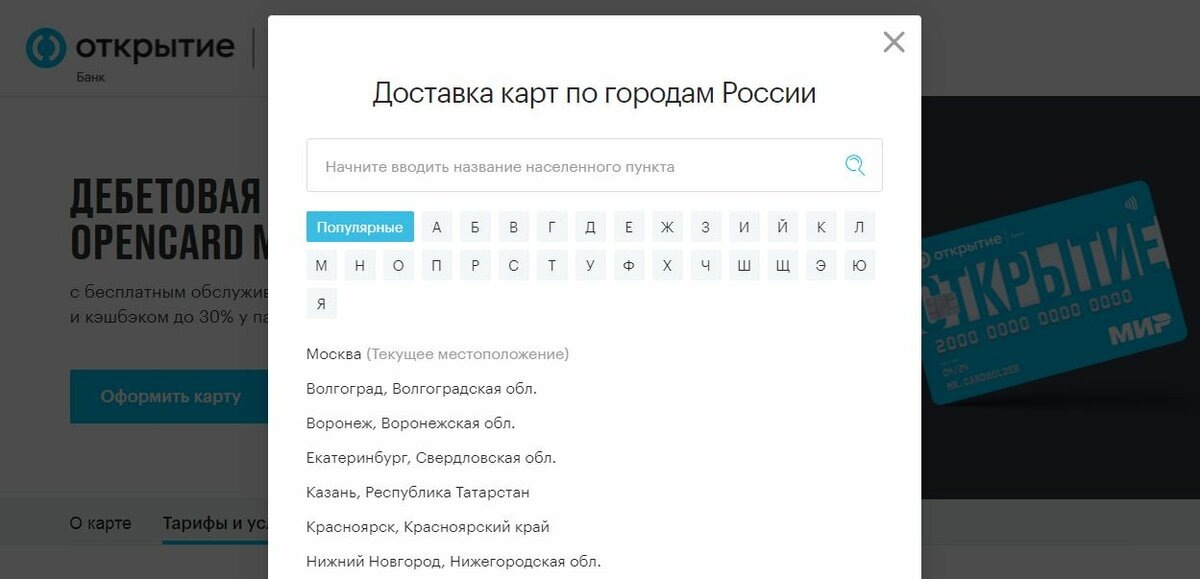Filter cities by letter Щ
Viewport: 1200px width, 579px height.
(x=782, y=265)
